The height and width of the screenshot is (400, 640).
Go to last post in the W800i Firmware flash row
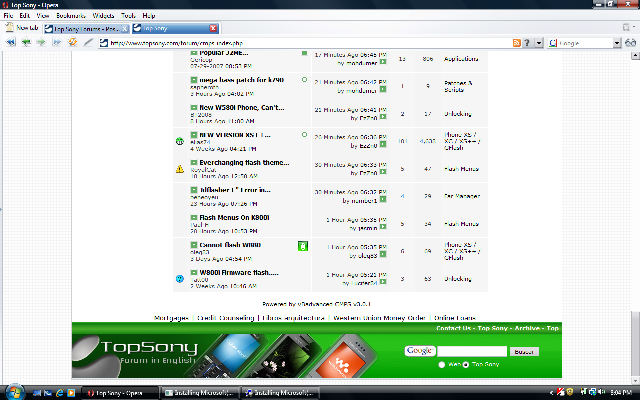click(383, 282)
